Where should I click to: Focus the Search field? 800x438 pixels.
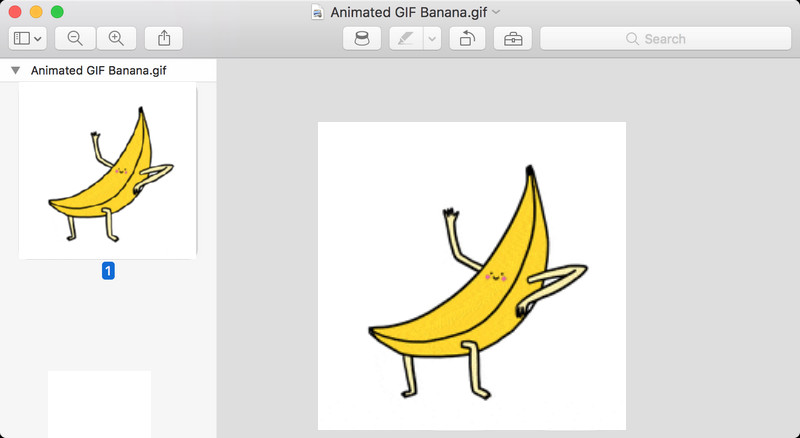tap(665, 39)
